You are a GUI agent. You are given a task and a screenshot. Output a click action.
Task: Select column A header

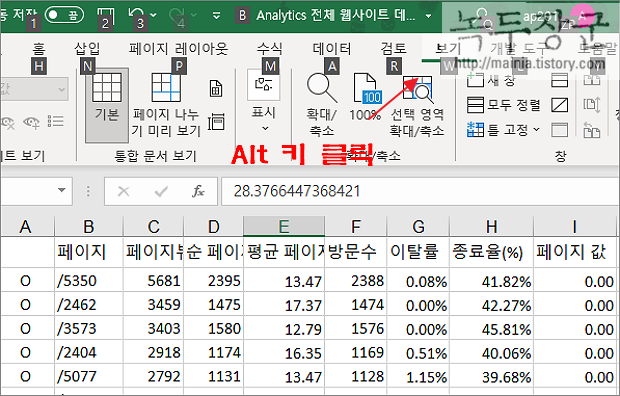click(x=27, y=227)
